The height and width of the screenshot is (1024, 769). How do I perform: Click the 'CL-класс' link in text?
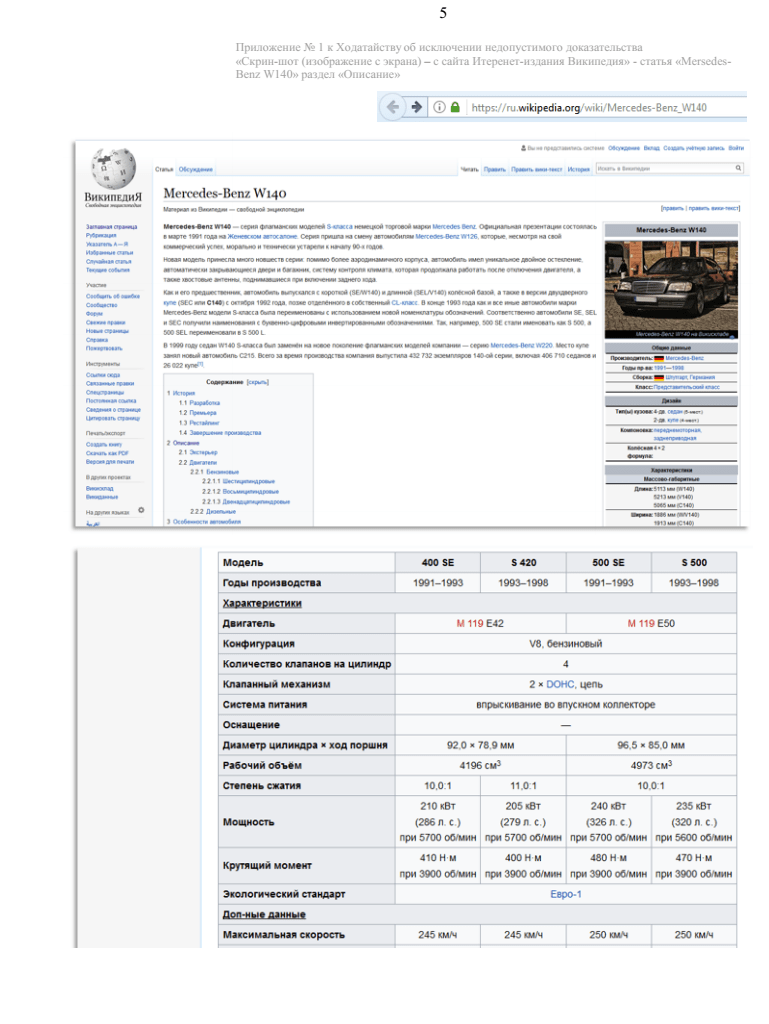click(404, 302)
